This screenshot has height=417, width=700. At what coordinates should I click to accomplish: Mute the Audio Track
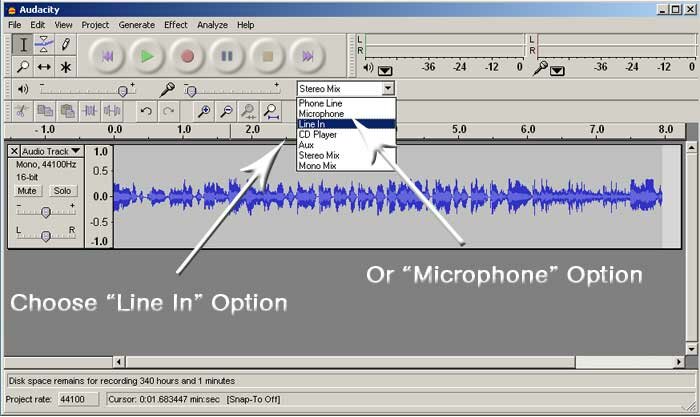click(x=27, y=191)
